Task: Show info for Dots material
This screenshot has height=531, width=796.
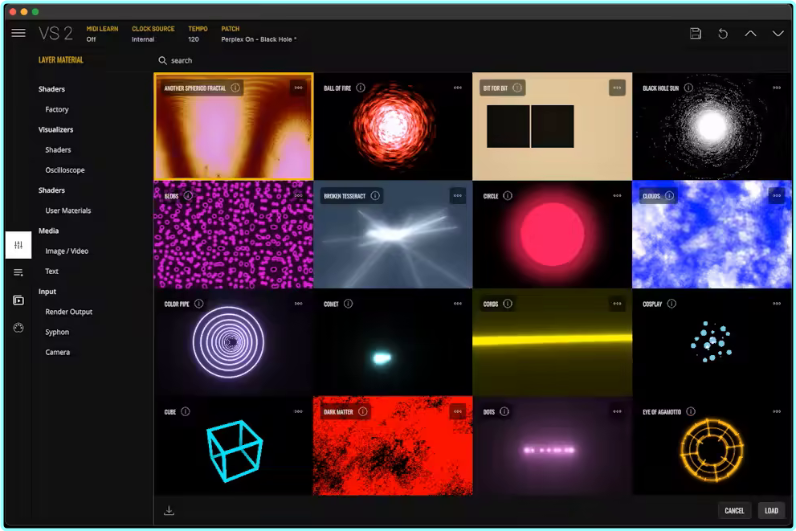Action: point(505,411)
